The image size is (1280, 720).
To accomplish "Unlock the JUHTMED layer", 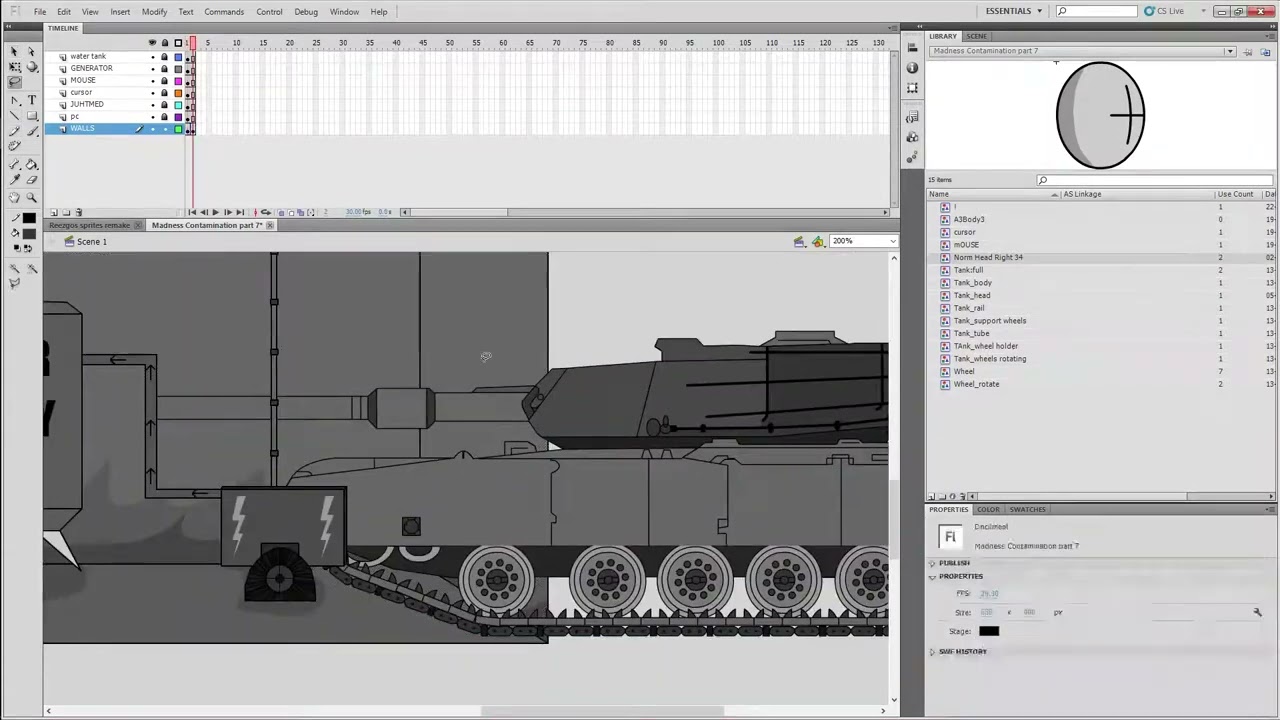I will click(x=165, y=104).
